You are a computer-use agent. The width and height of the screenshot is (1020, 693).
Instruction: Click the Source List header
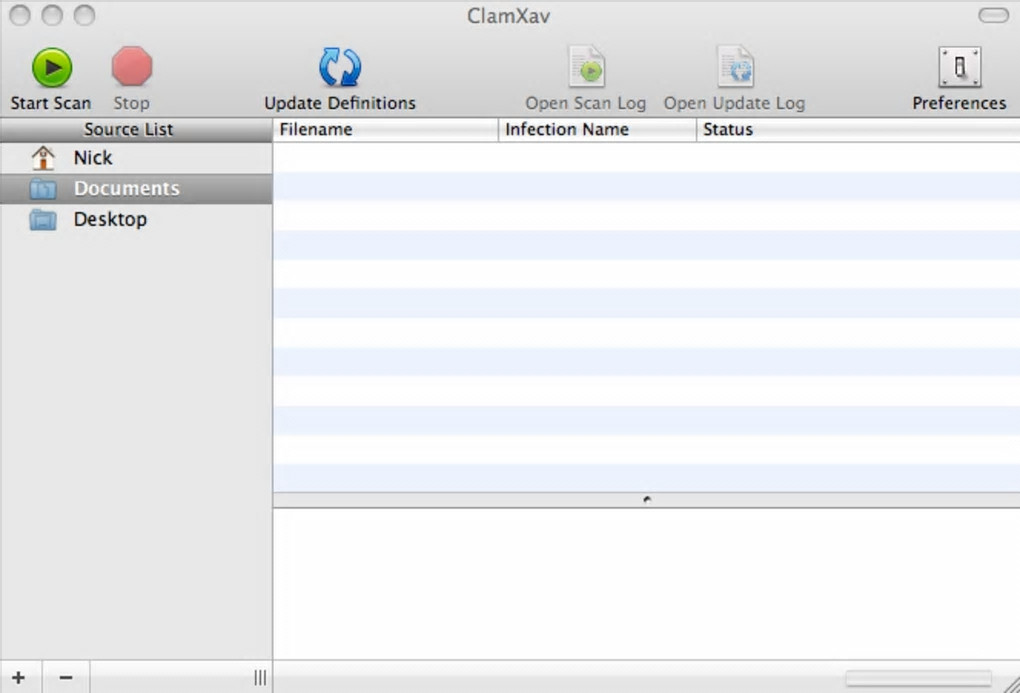tap(136, 129)
